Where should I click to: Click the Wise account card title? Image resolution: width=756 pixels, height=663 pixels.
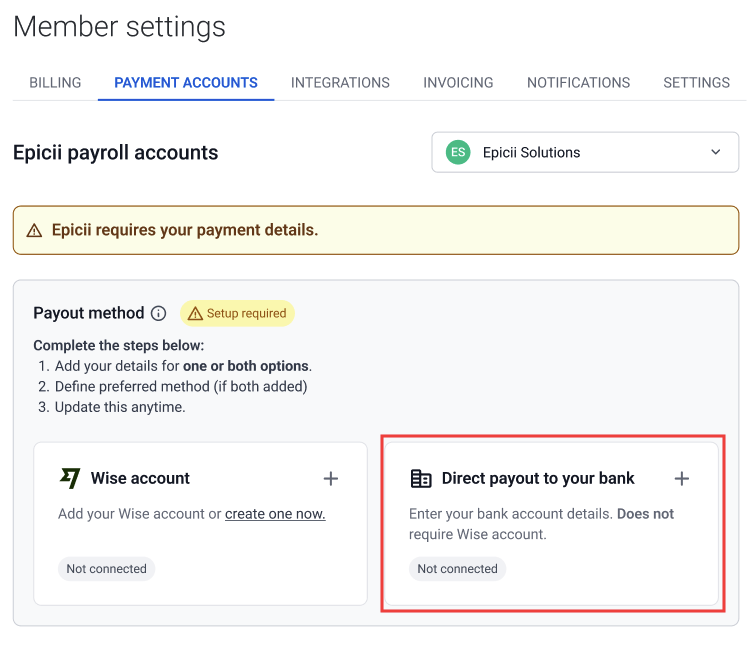pos(140,478)
